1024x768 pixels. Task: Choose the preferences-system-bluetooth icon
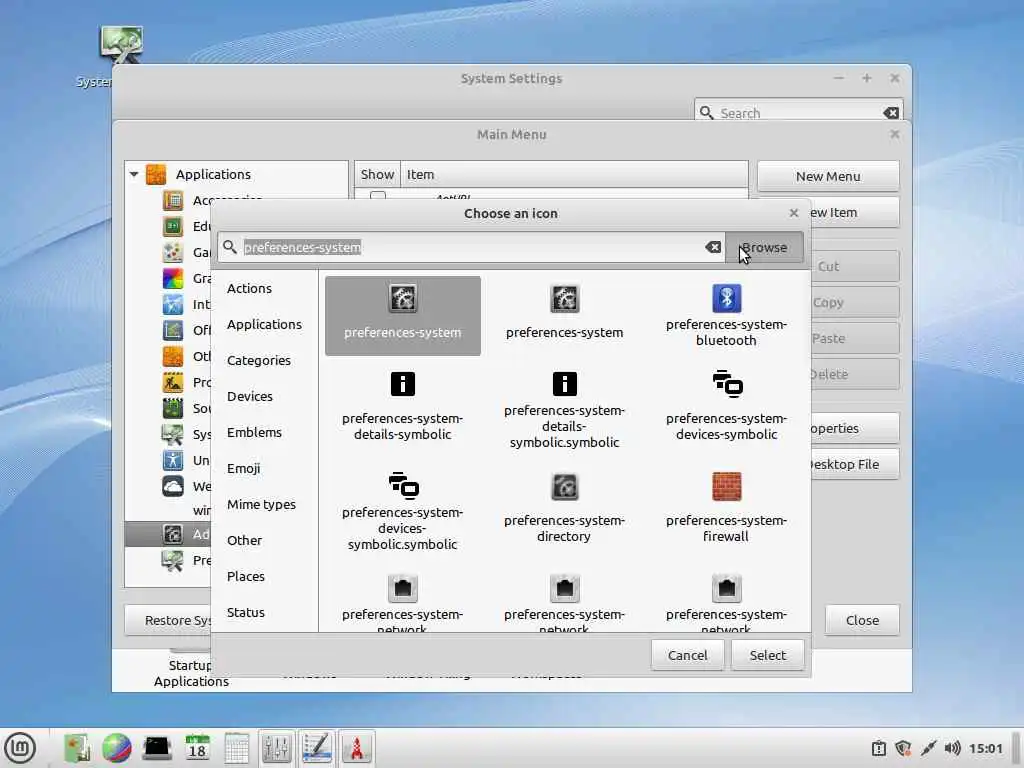[726, 315]
